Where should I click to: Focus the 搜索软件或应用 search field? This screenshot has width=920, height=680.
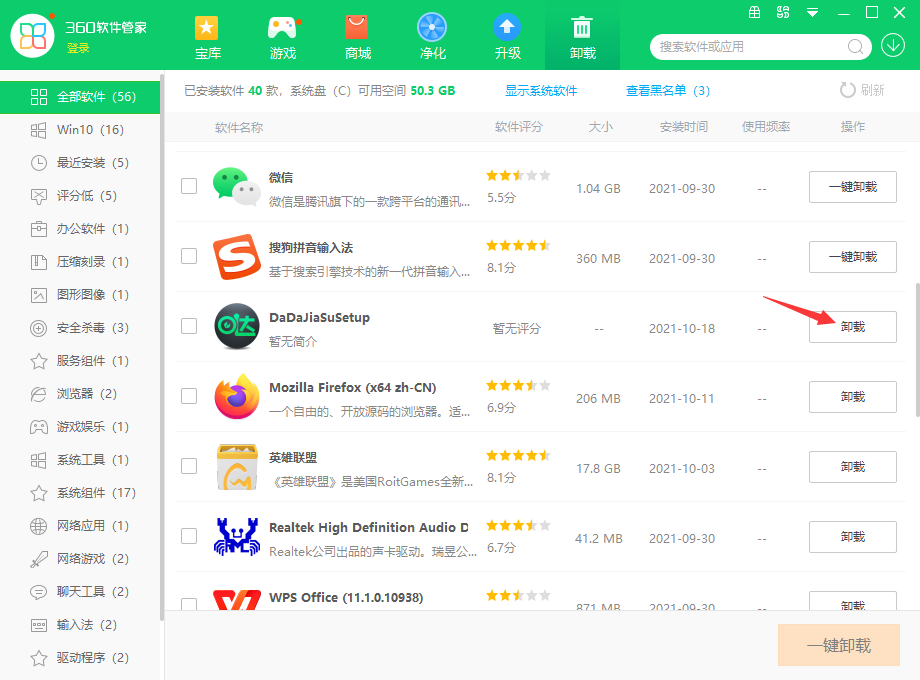(x=751, y=46)
